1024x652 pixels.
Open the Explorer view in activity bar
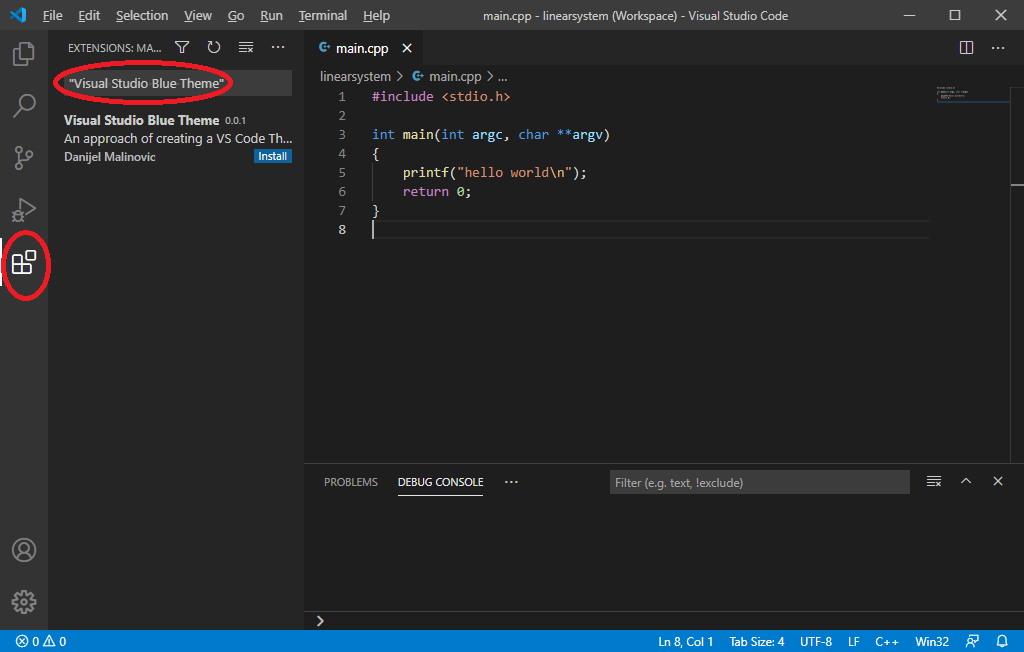[x=24, y=54]
